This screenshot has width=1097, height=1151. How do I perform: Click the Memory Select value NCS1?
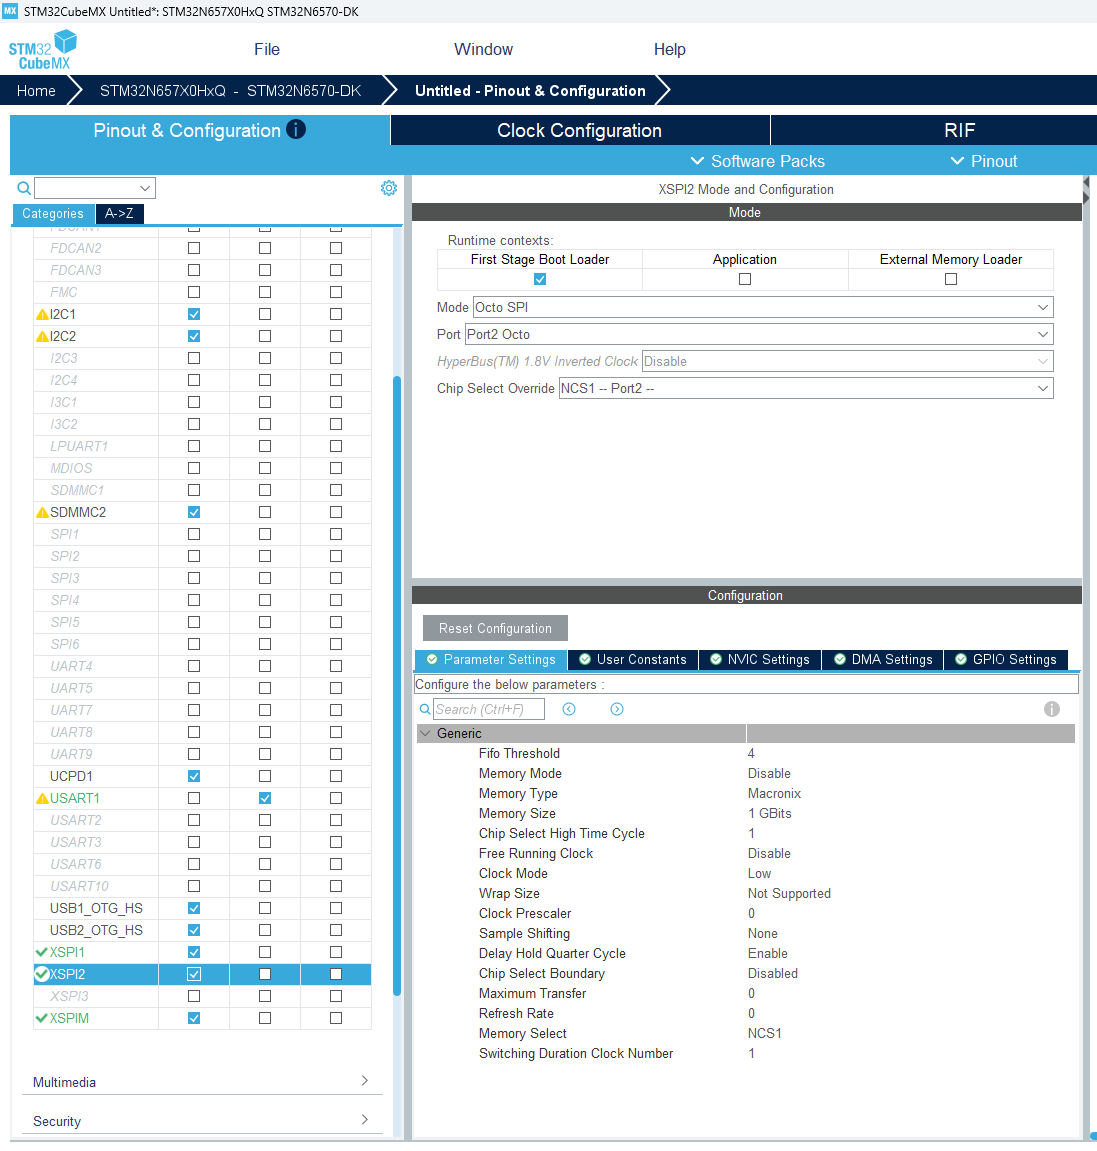[764, 1034]
